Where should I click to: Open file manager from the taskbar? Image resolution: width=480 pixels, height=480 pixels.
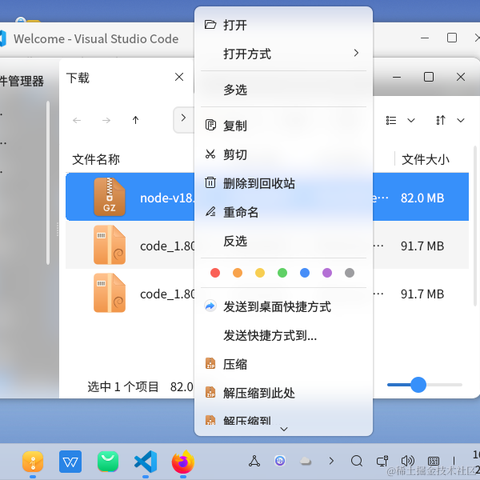(33, 462)
